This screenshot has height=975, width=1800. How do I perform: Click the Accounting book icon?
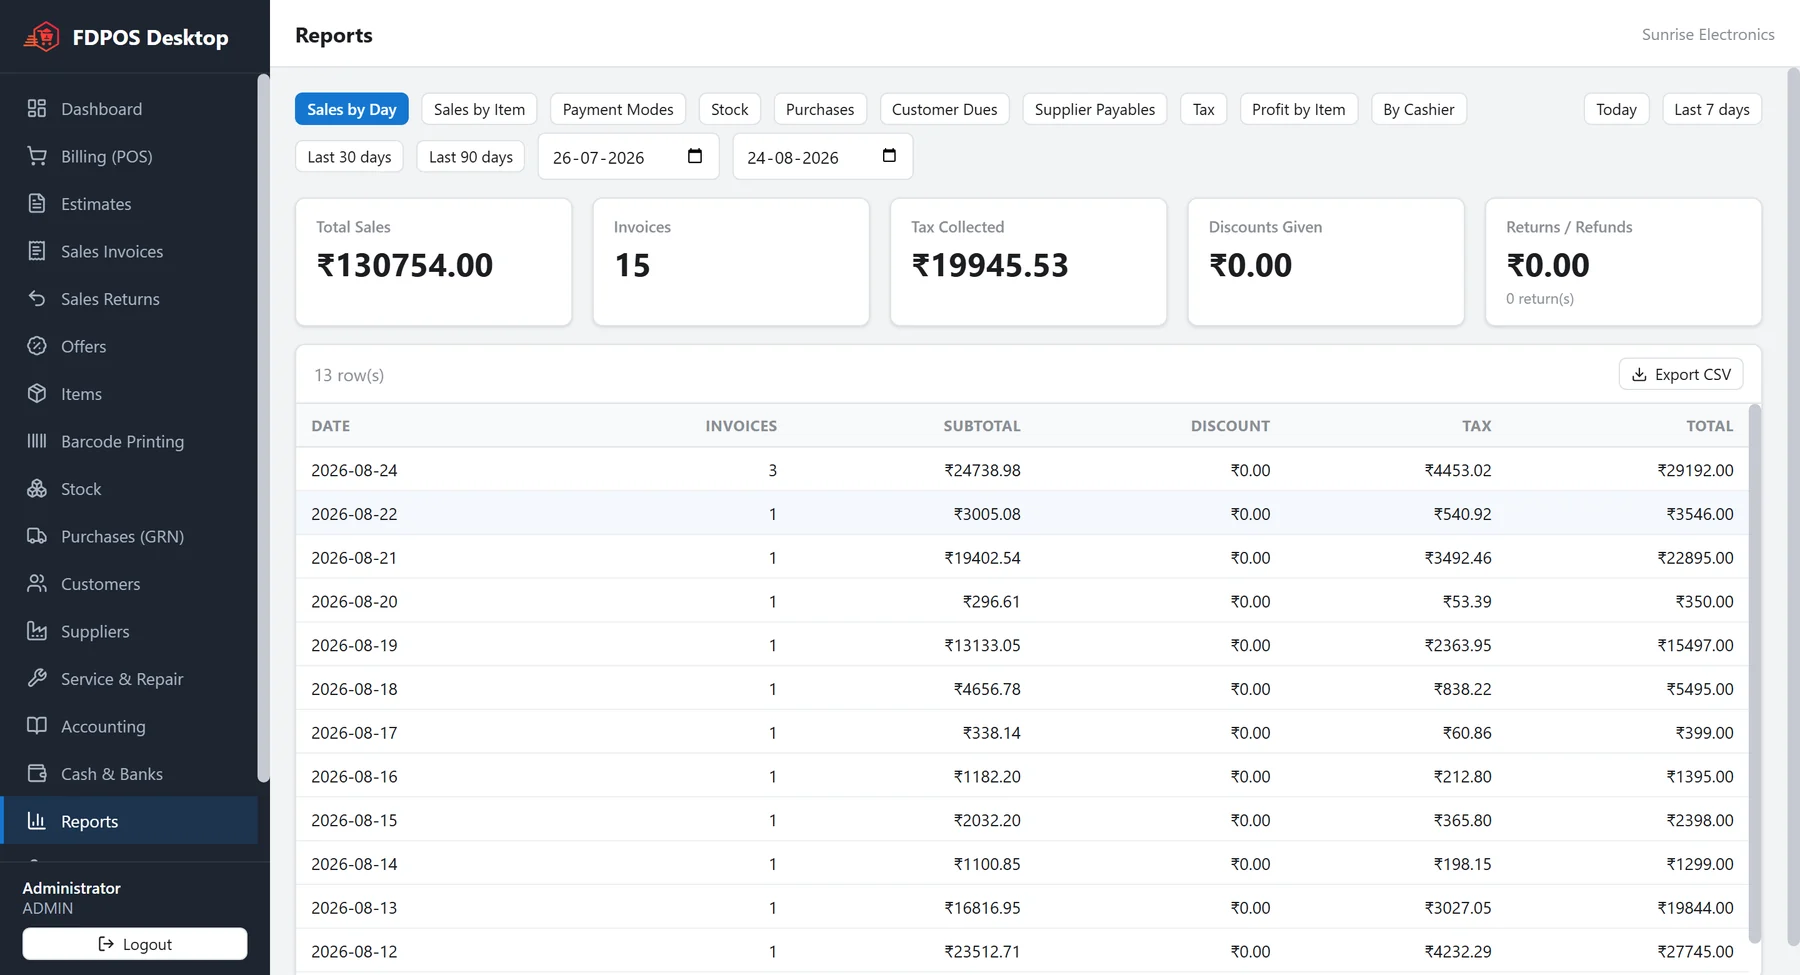click(x=37, y=726)
